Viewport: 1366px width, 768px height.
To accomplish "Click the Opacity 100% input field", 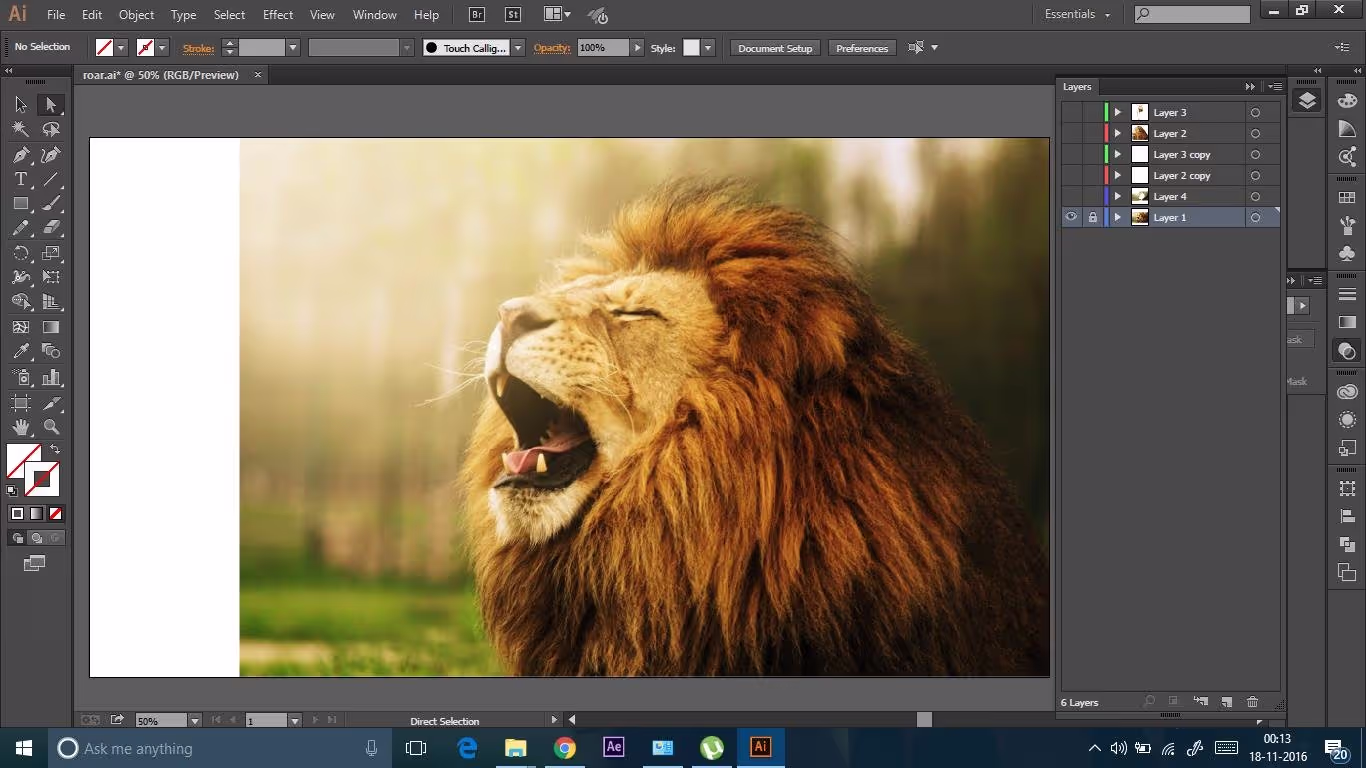I will pos(602,48).
